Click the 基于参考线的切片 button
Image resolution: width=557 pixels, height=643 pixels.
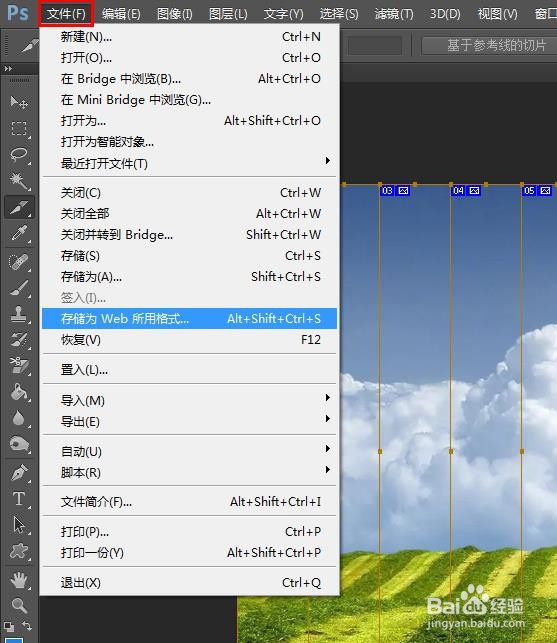pyautogui.click(x=489, y=45)
